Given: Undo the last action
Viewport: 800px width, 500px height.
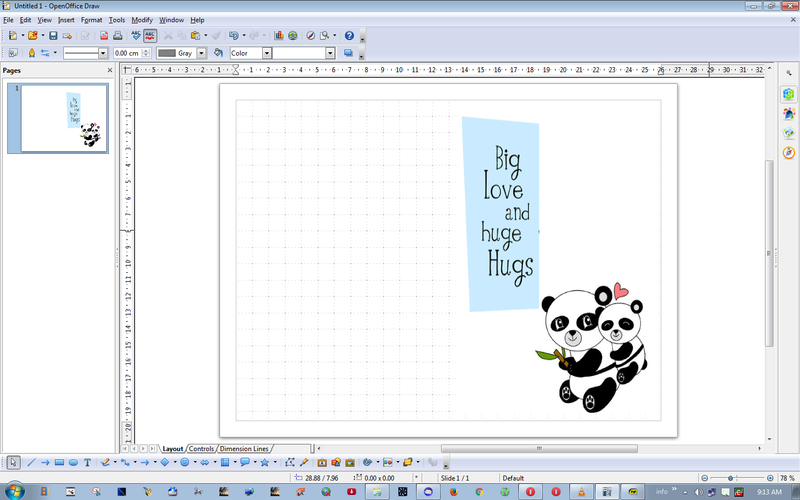Looking at the screenshot, I should pos(234,36).
